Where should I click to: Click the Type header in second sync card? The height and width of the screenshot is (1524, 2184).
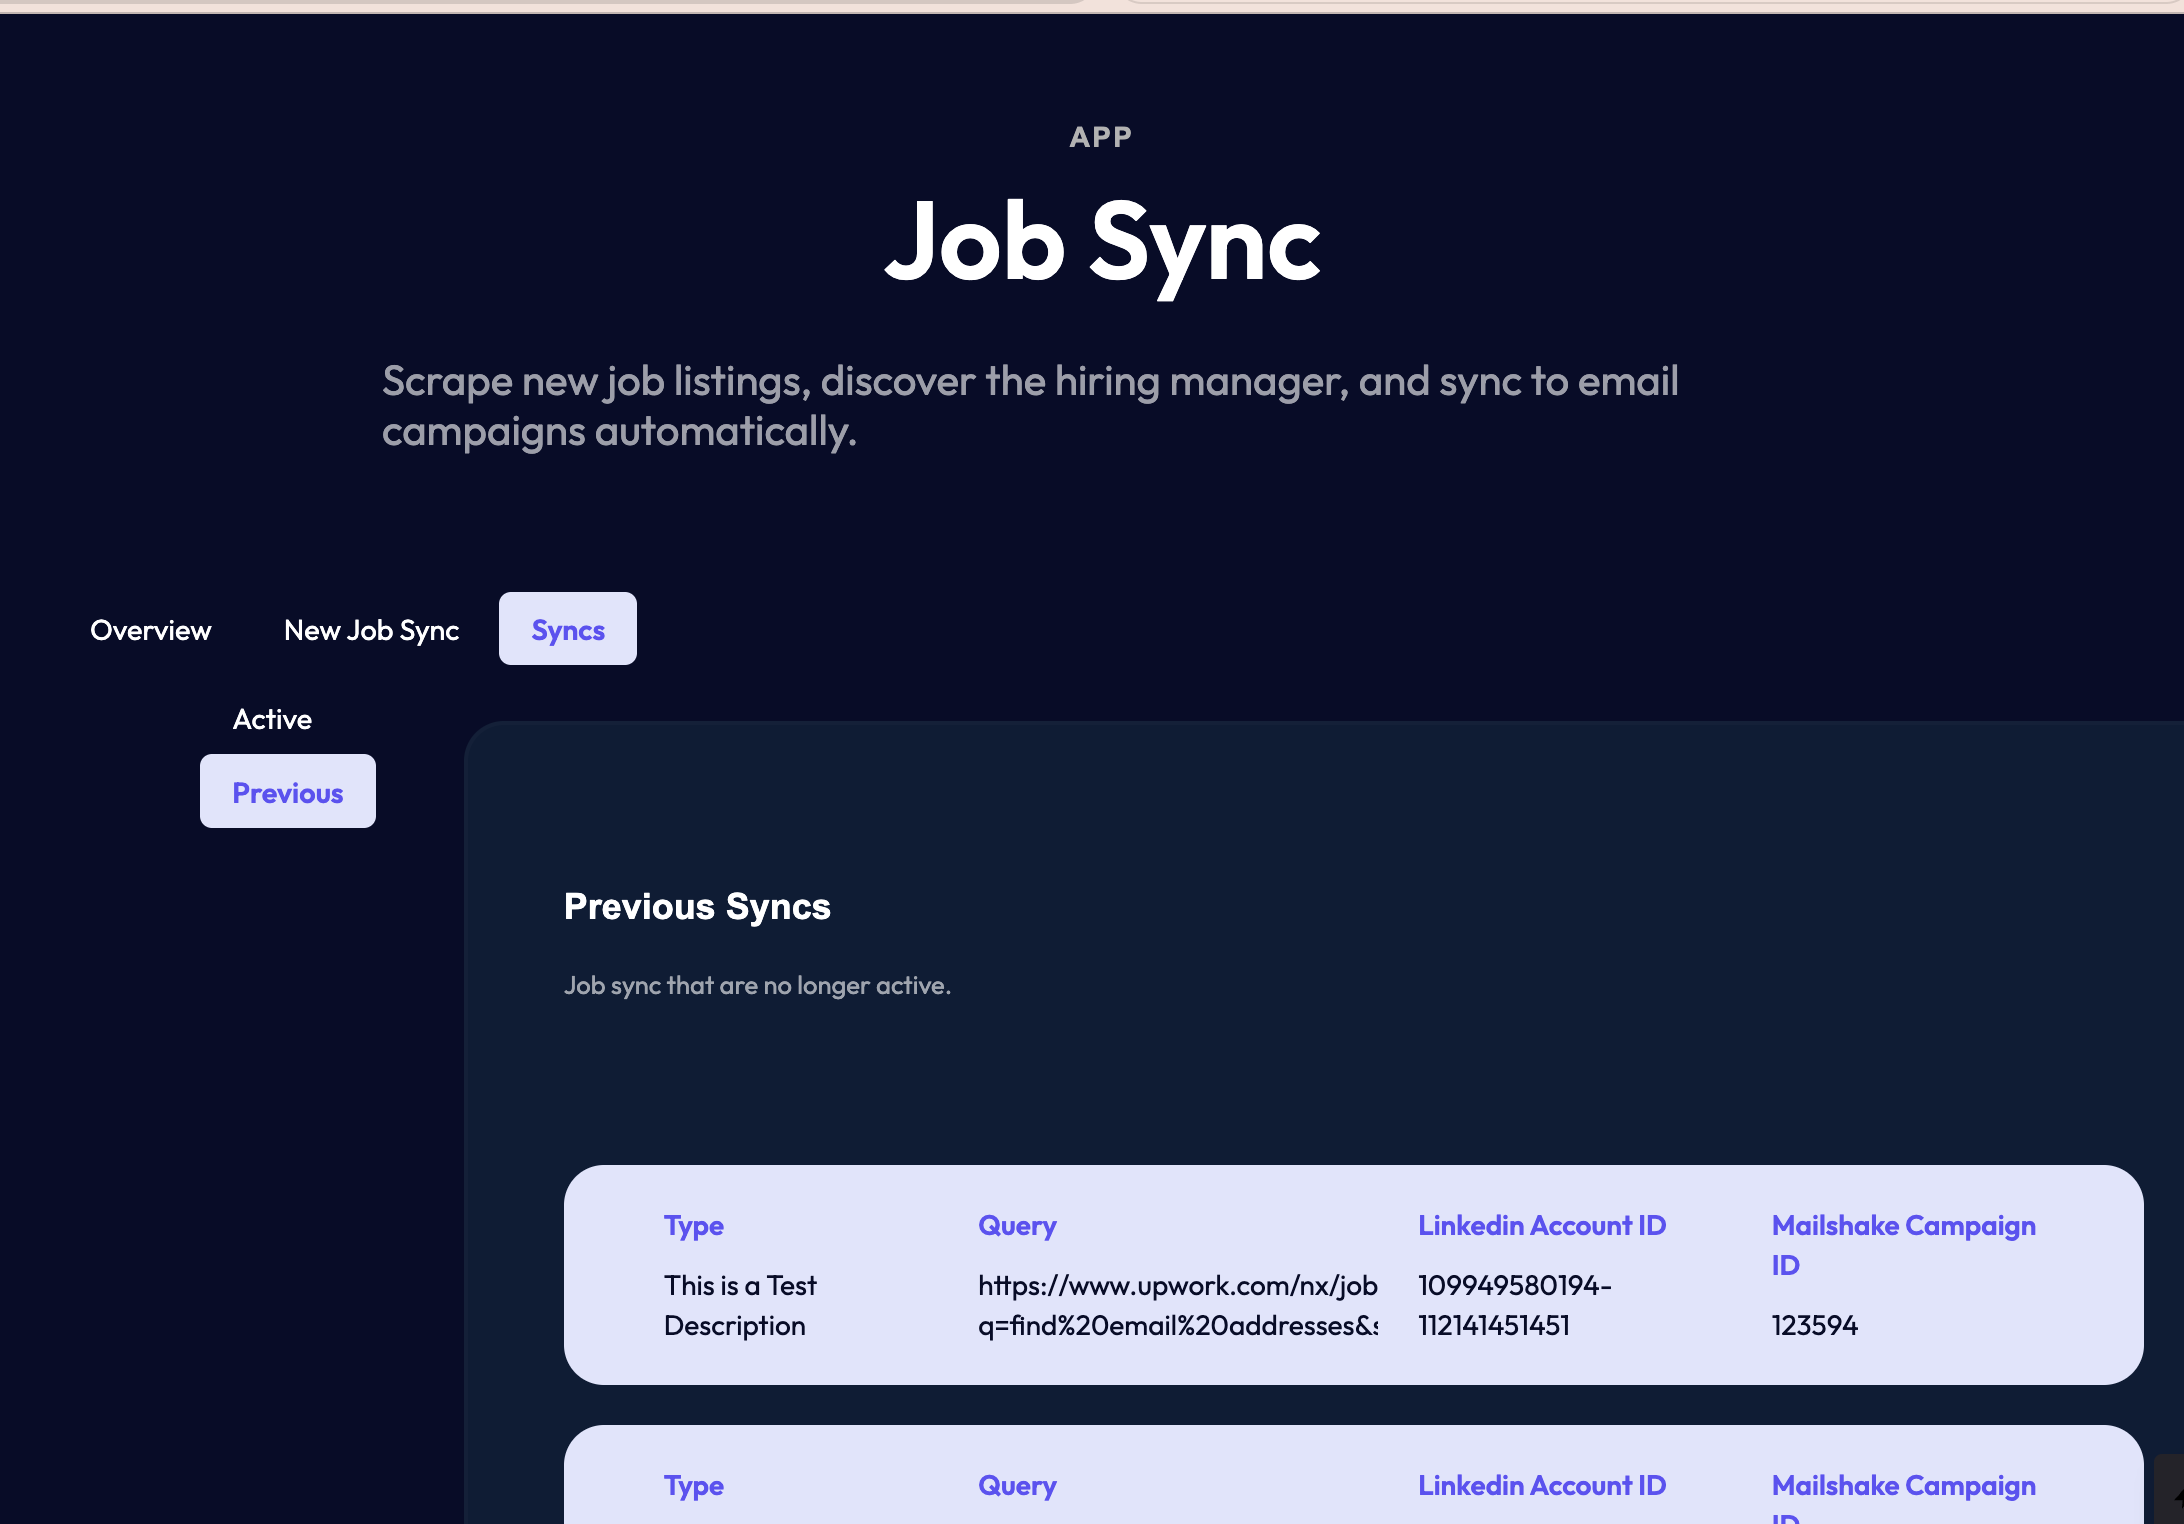coord(693,1486)
